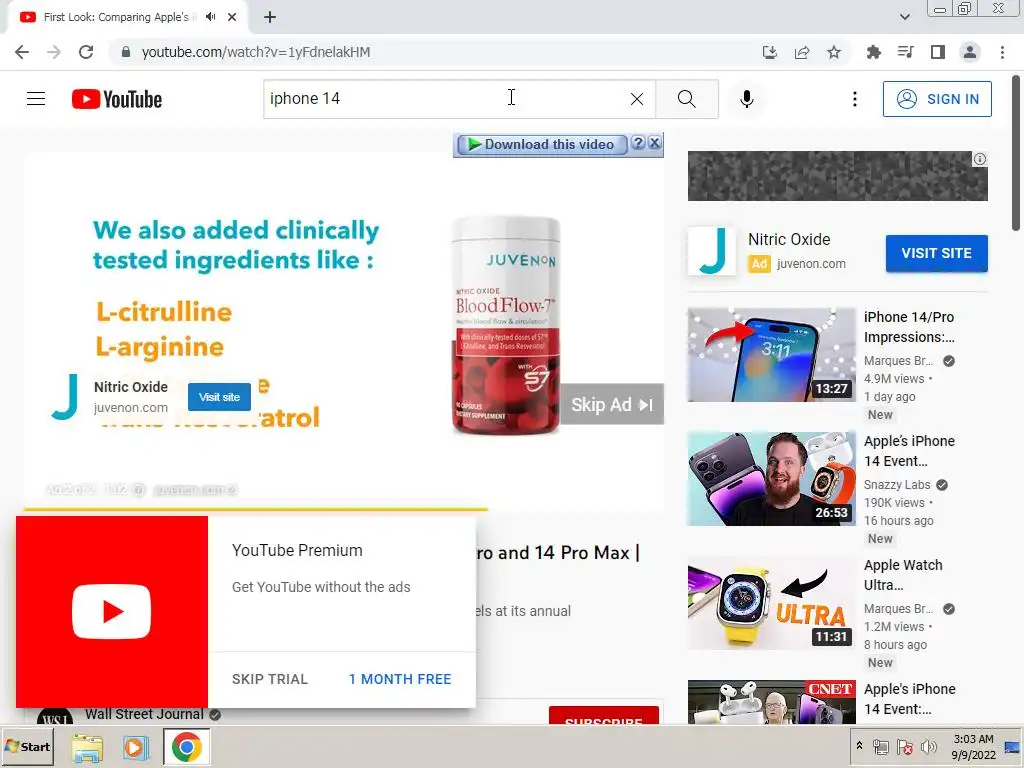
Task: Click the 'Apple Watch Ultra...' video title
Action: 903,575
